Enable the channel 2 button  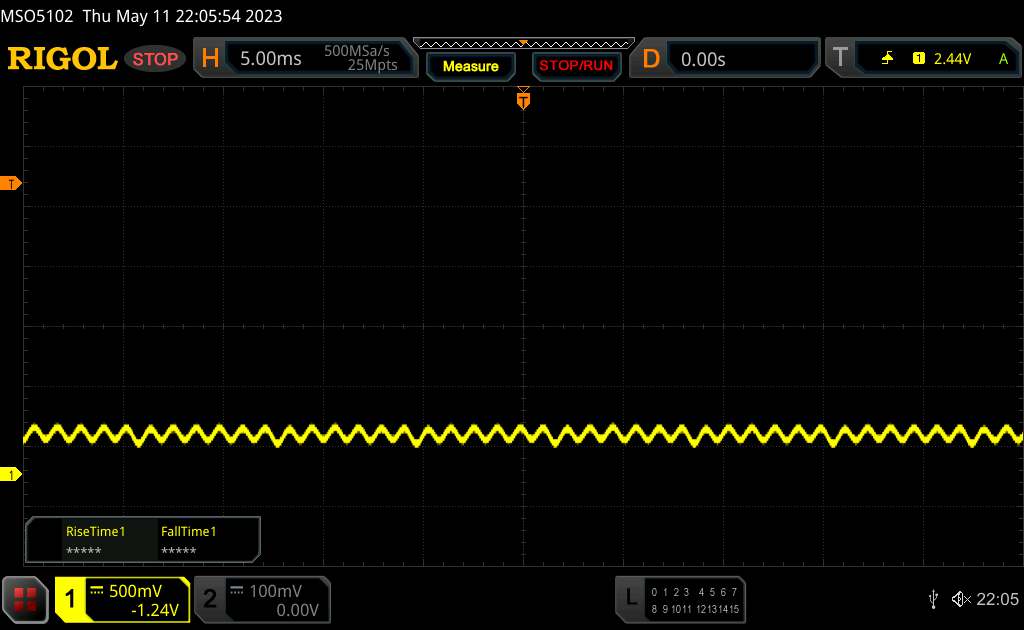pyautogui.click(x=210, y=599)
